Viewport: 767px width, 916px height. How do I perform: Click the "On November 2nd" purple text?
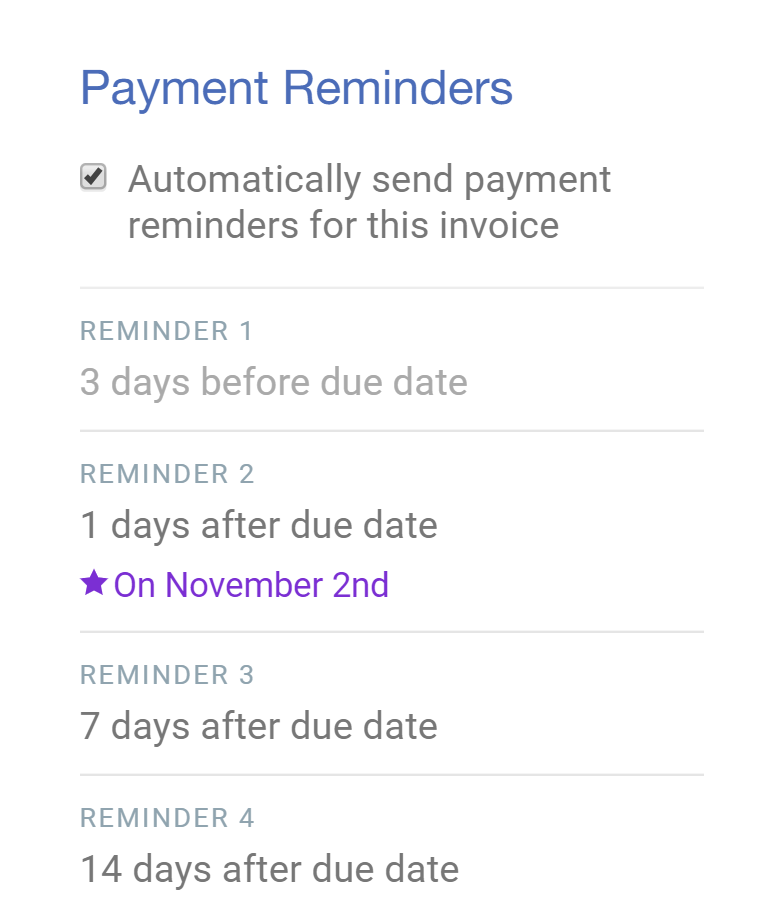point(251,585)
